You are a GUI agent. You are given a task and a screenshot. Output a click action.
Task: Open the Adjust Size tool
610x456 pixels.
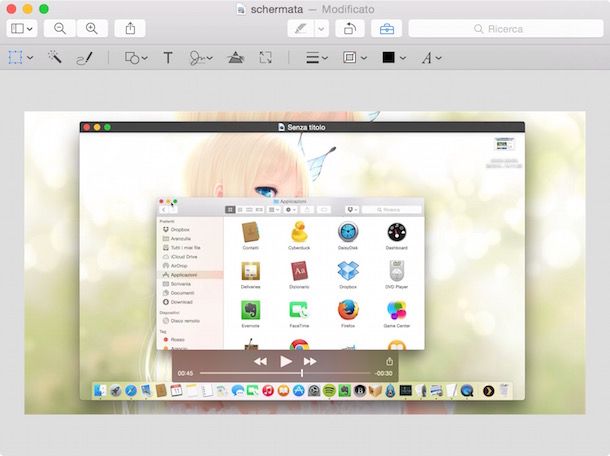point(265,58)
